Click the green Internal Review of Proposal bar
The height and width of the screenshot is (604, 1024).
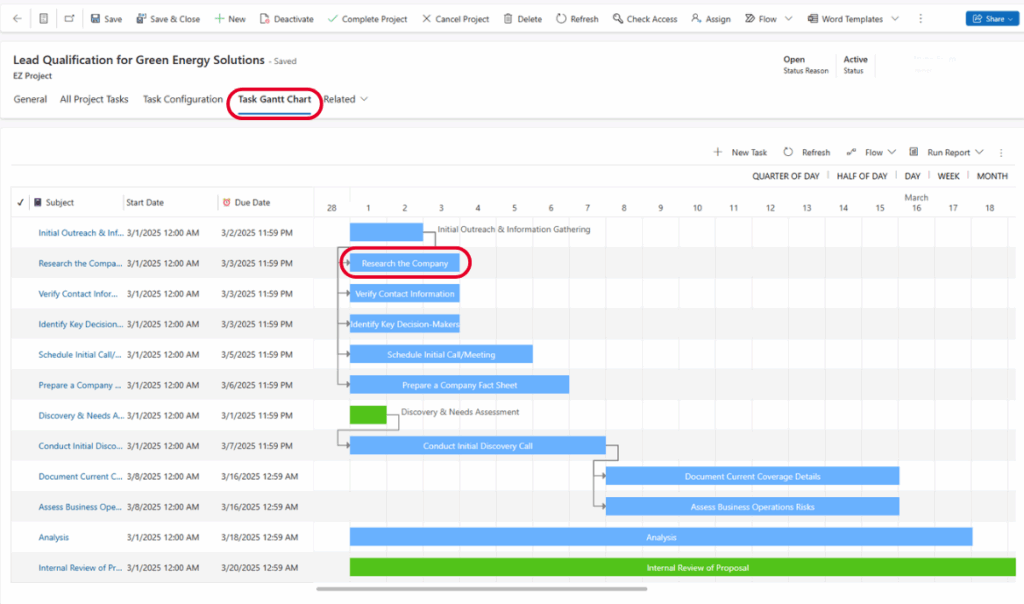680,567
